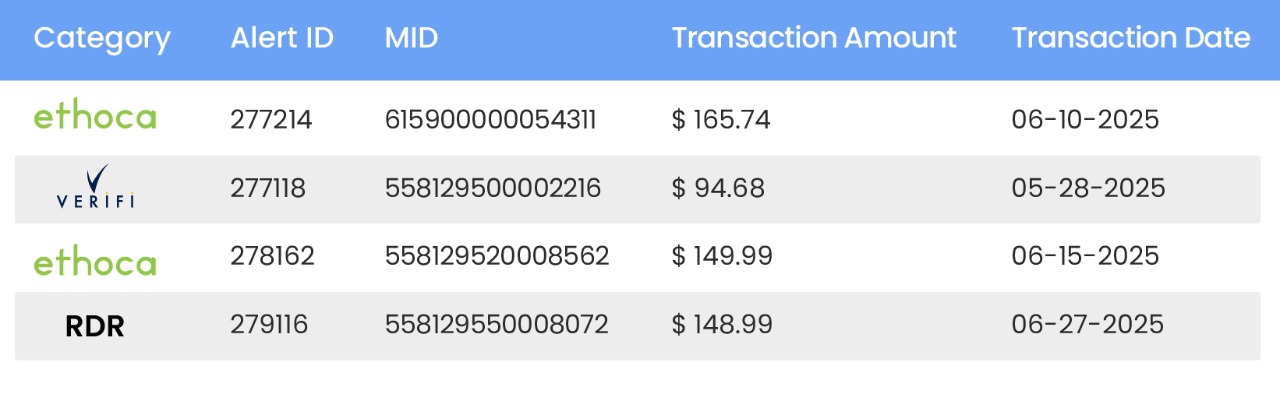The height and width of the screenshot is (394, 1280).
Task: Click the Transaction Date column header
Action: (x=1131, y=39)
